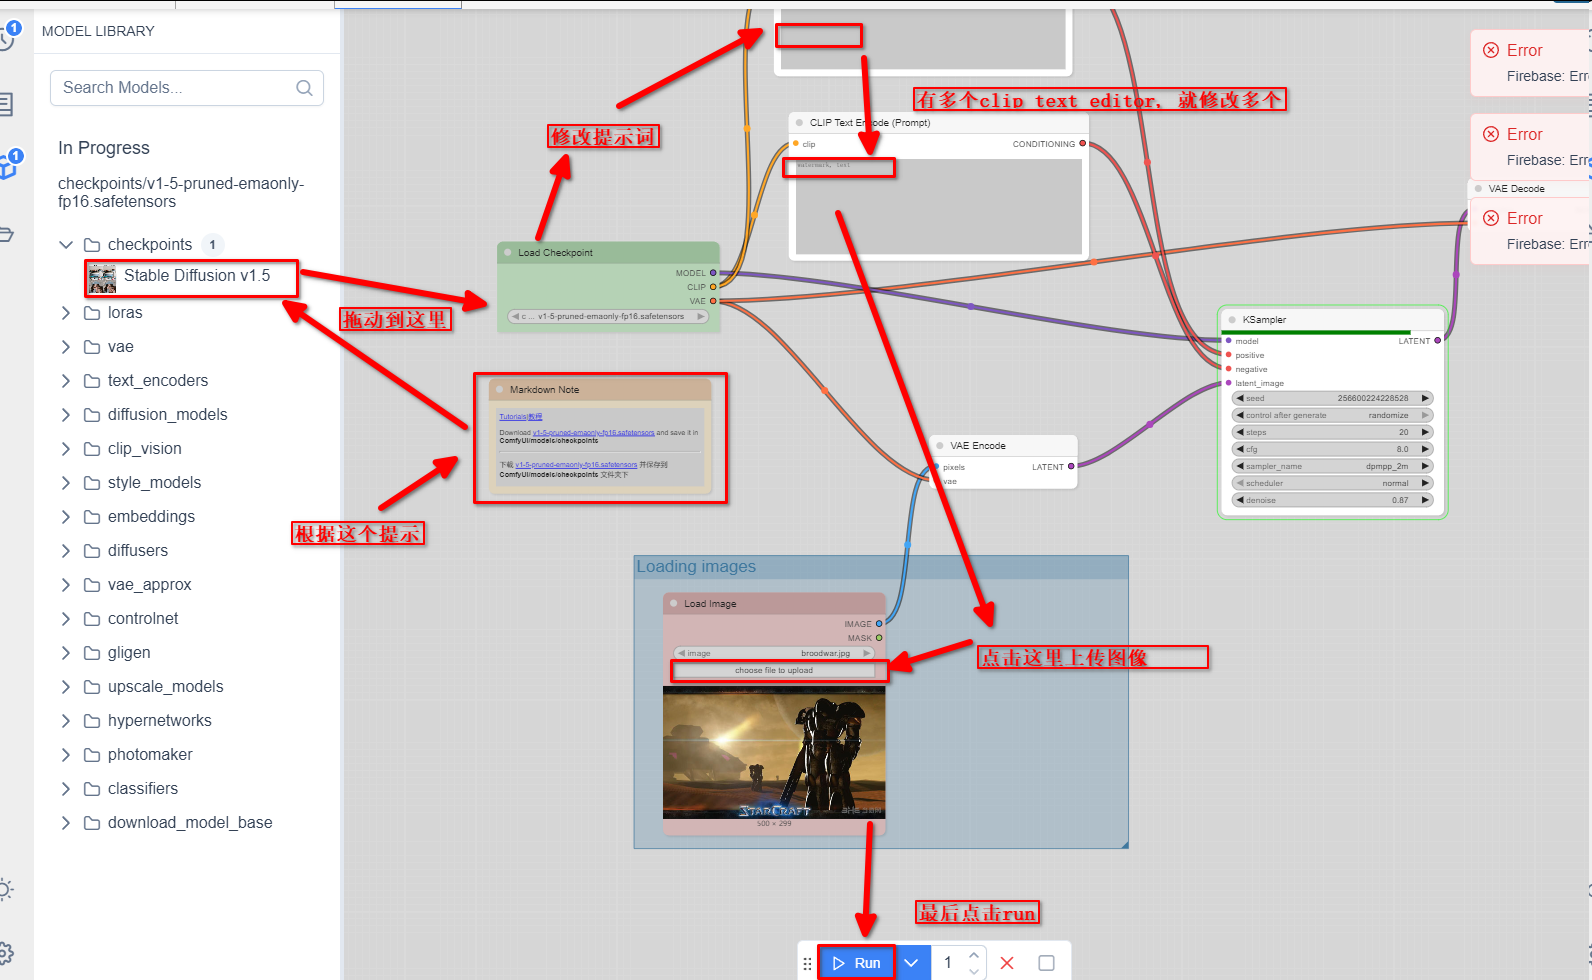Click the Run button
Image resolution: width=1592 pixels, height=980 pixels.
coord(857,963)
